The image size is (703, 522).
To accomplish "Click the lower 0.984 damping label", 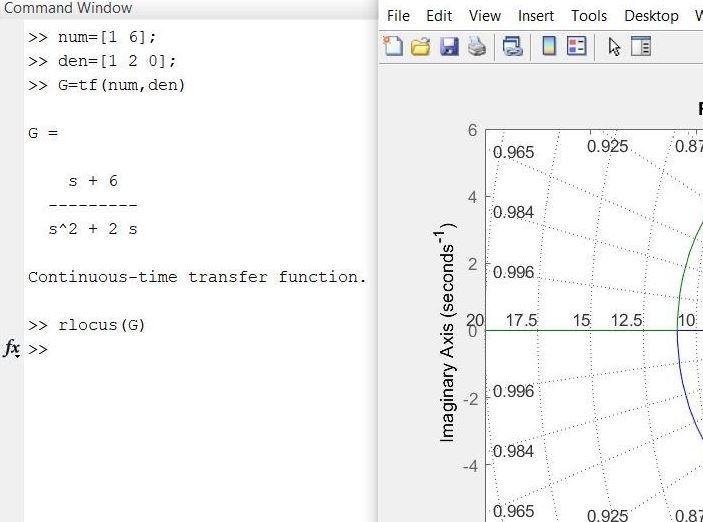I will pyautogui.click(x=513, y=451).
